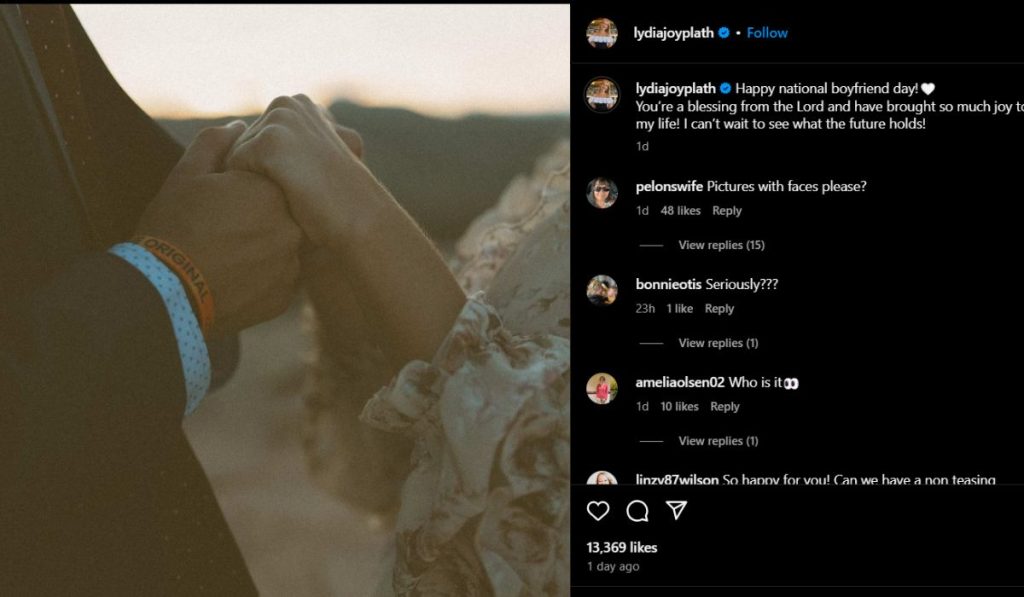The image size is (1024, 597).
Task: Reply to ameliaolsen02's comment
Action: click(725, 407)
